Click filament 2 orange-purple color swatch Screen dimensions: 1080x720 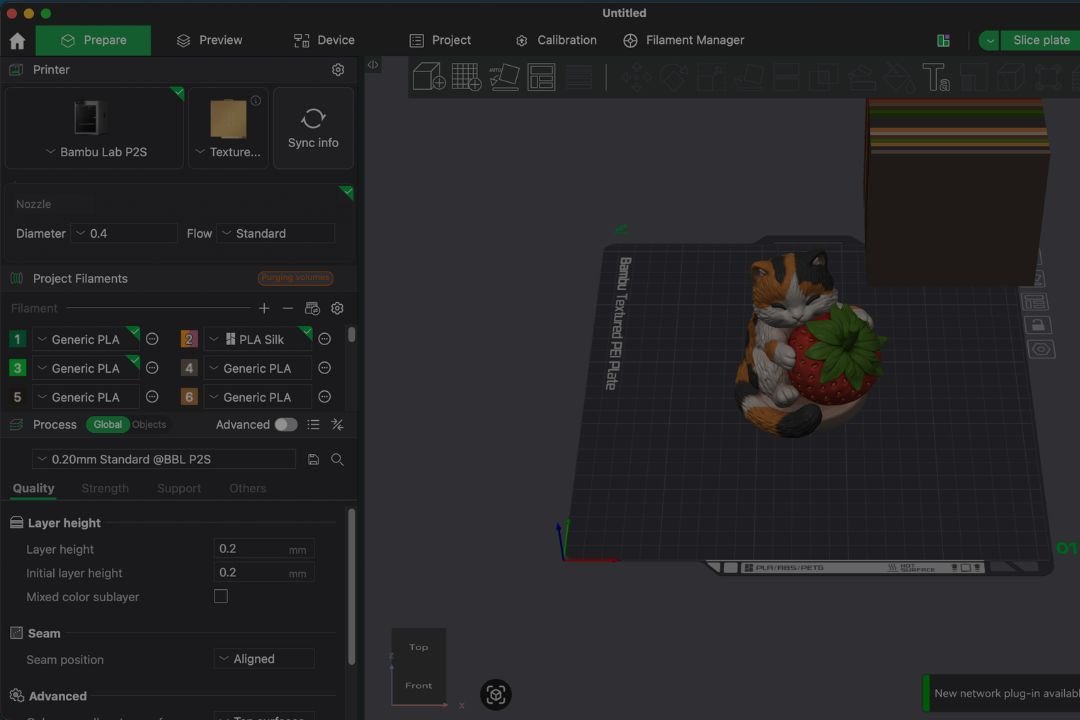[x=189, y=339]
